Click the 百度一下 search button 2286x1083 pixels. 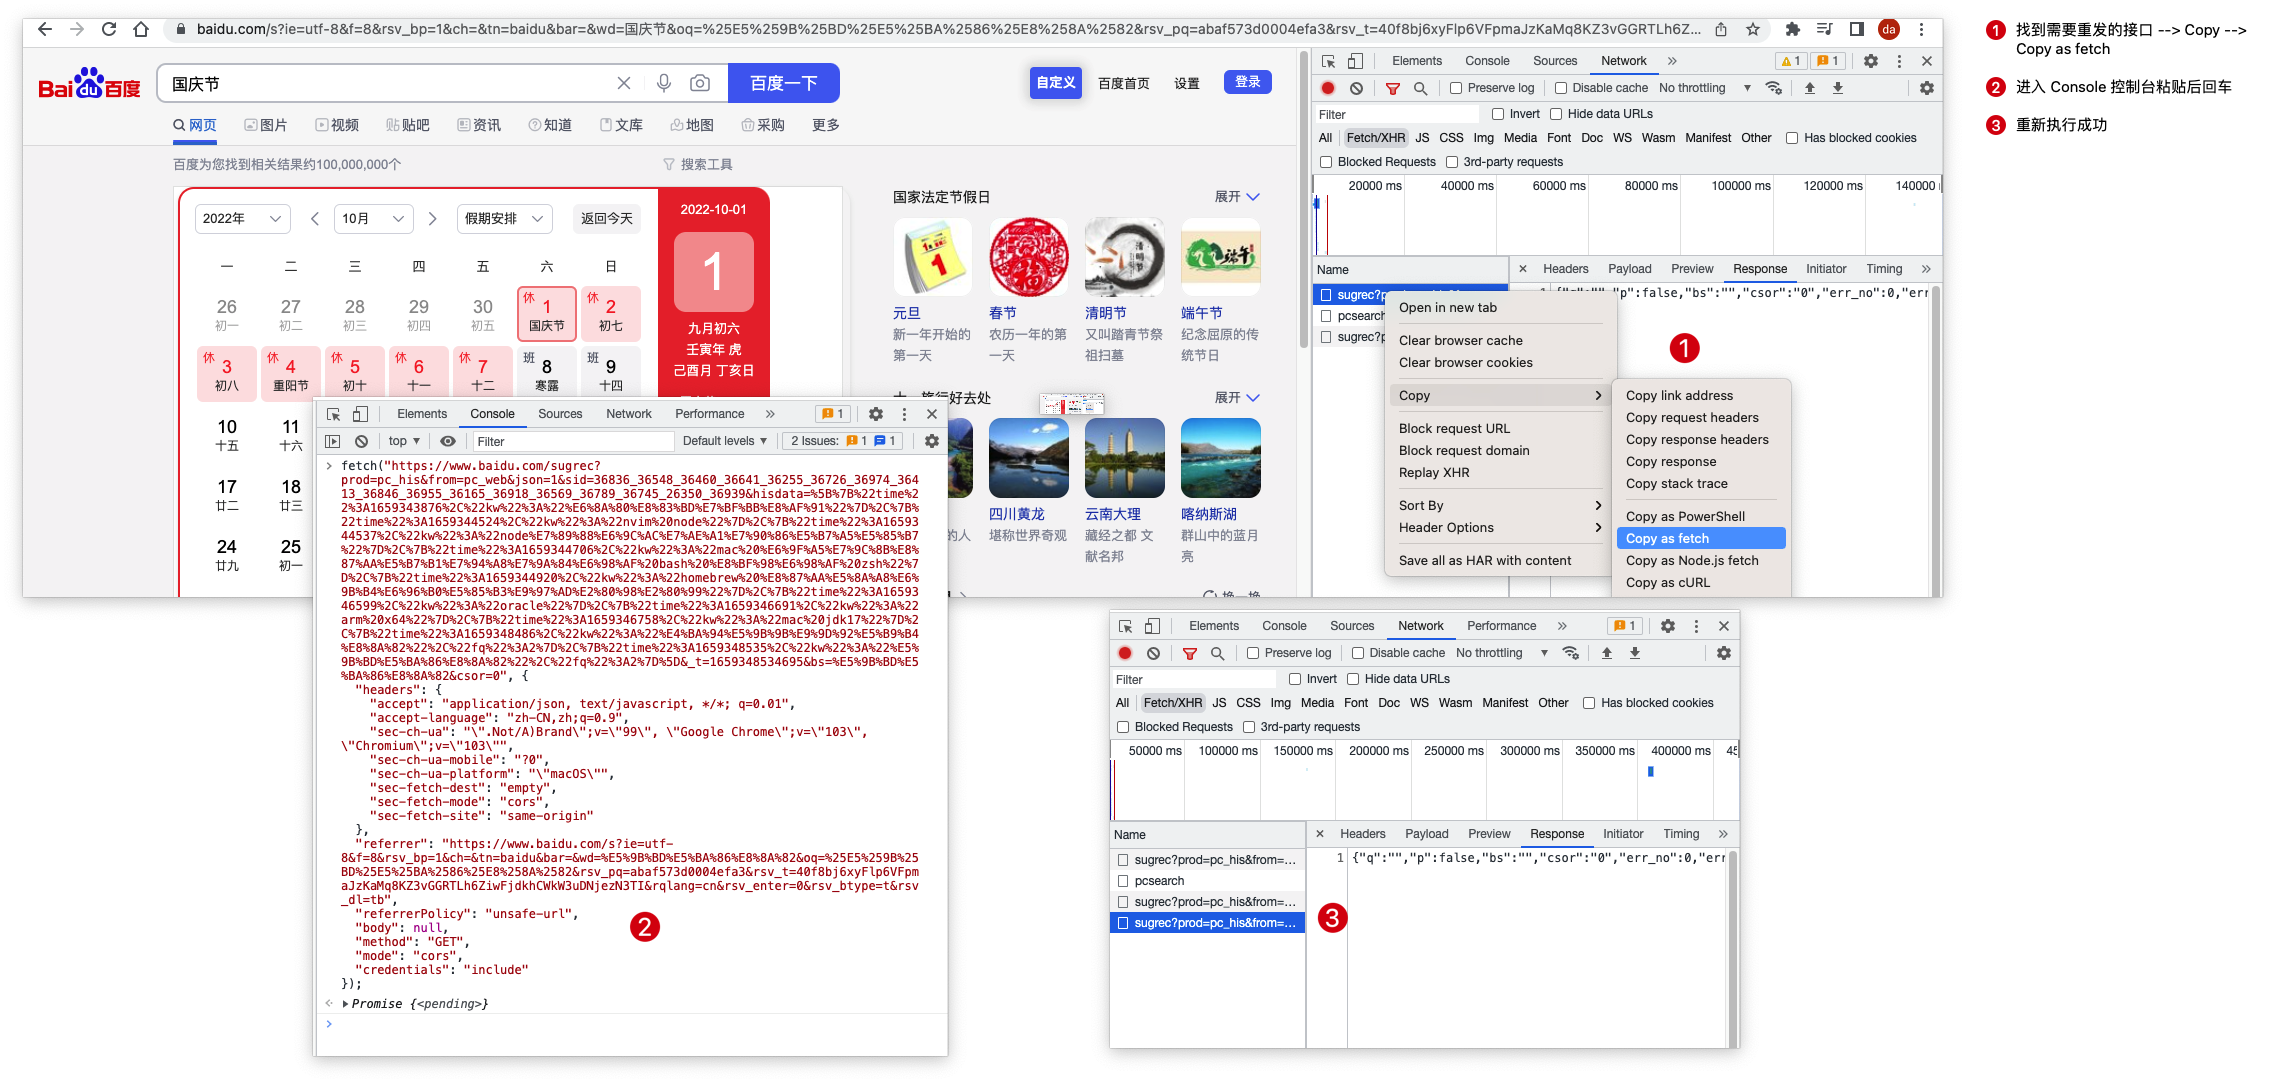[x=783, y=83]
